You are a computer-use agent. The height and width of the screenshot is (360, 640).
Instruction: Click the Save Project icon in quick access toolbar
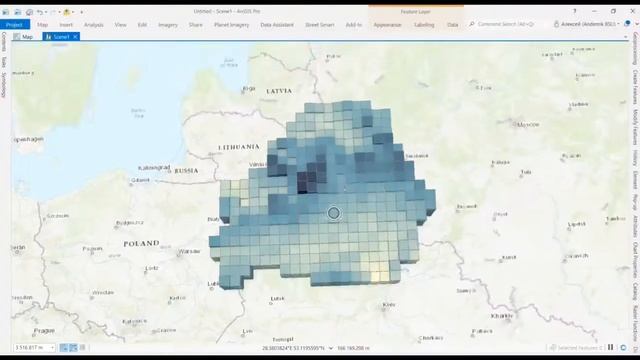coord(29,12)
